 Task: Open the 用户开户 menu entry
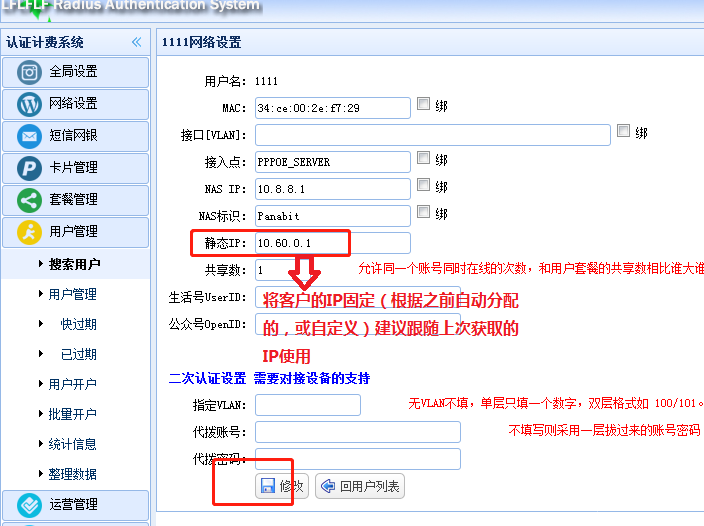pos(72,384)
